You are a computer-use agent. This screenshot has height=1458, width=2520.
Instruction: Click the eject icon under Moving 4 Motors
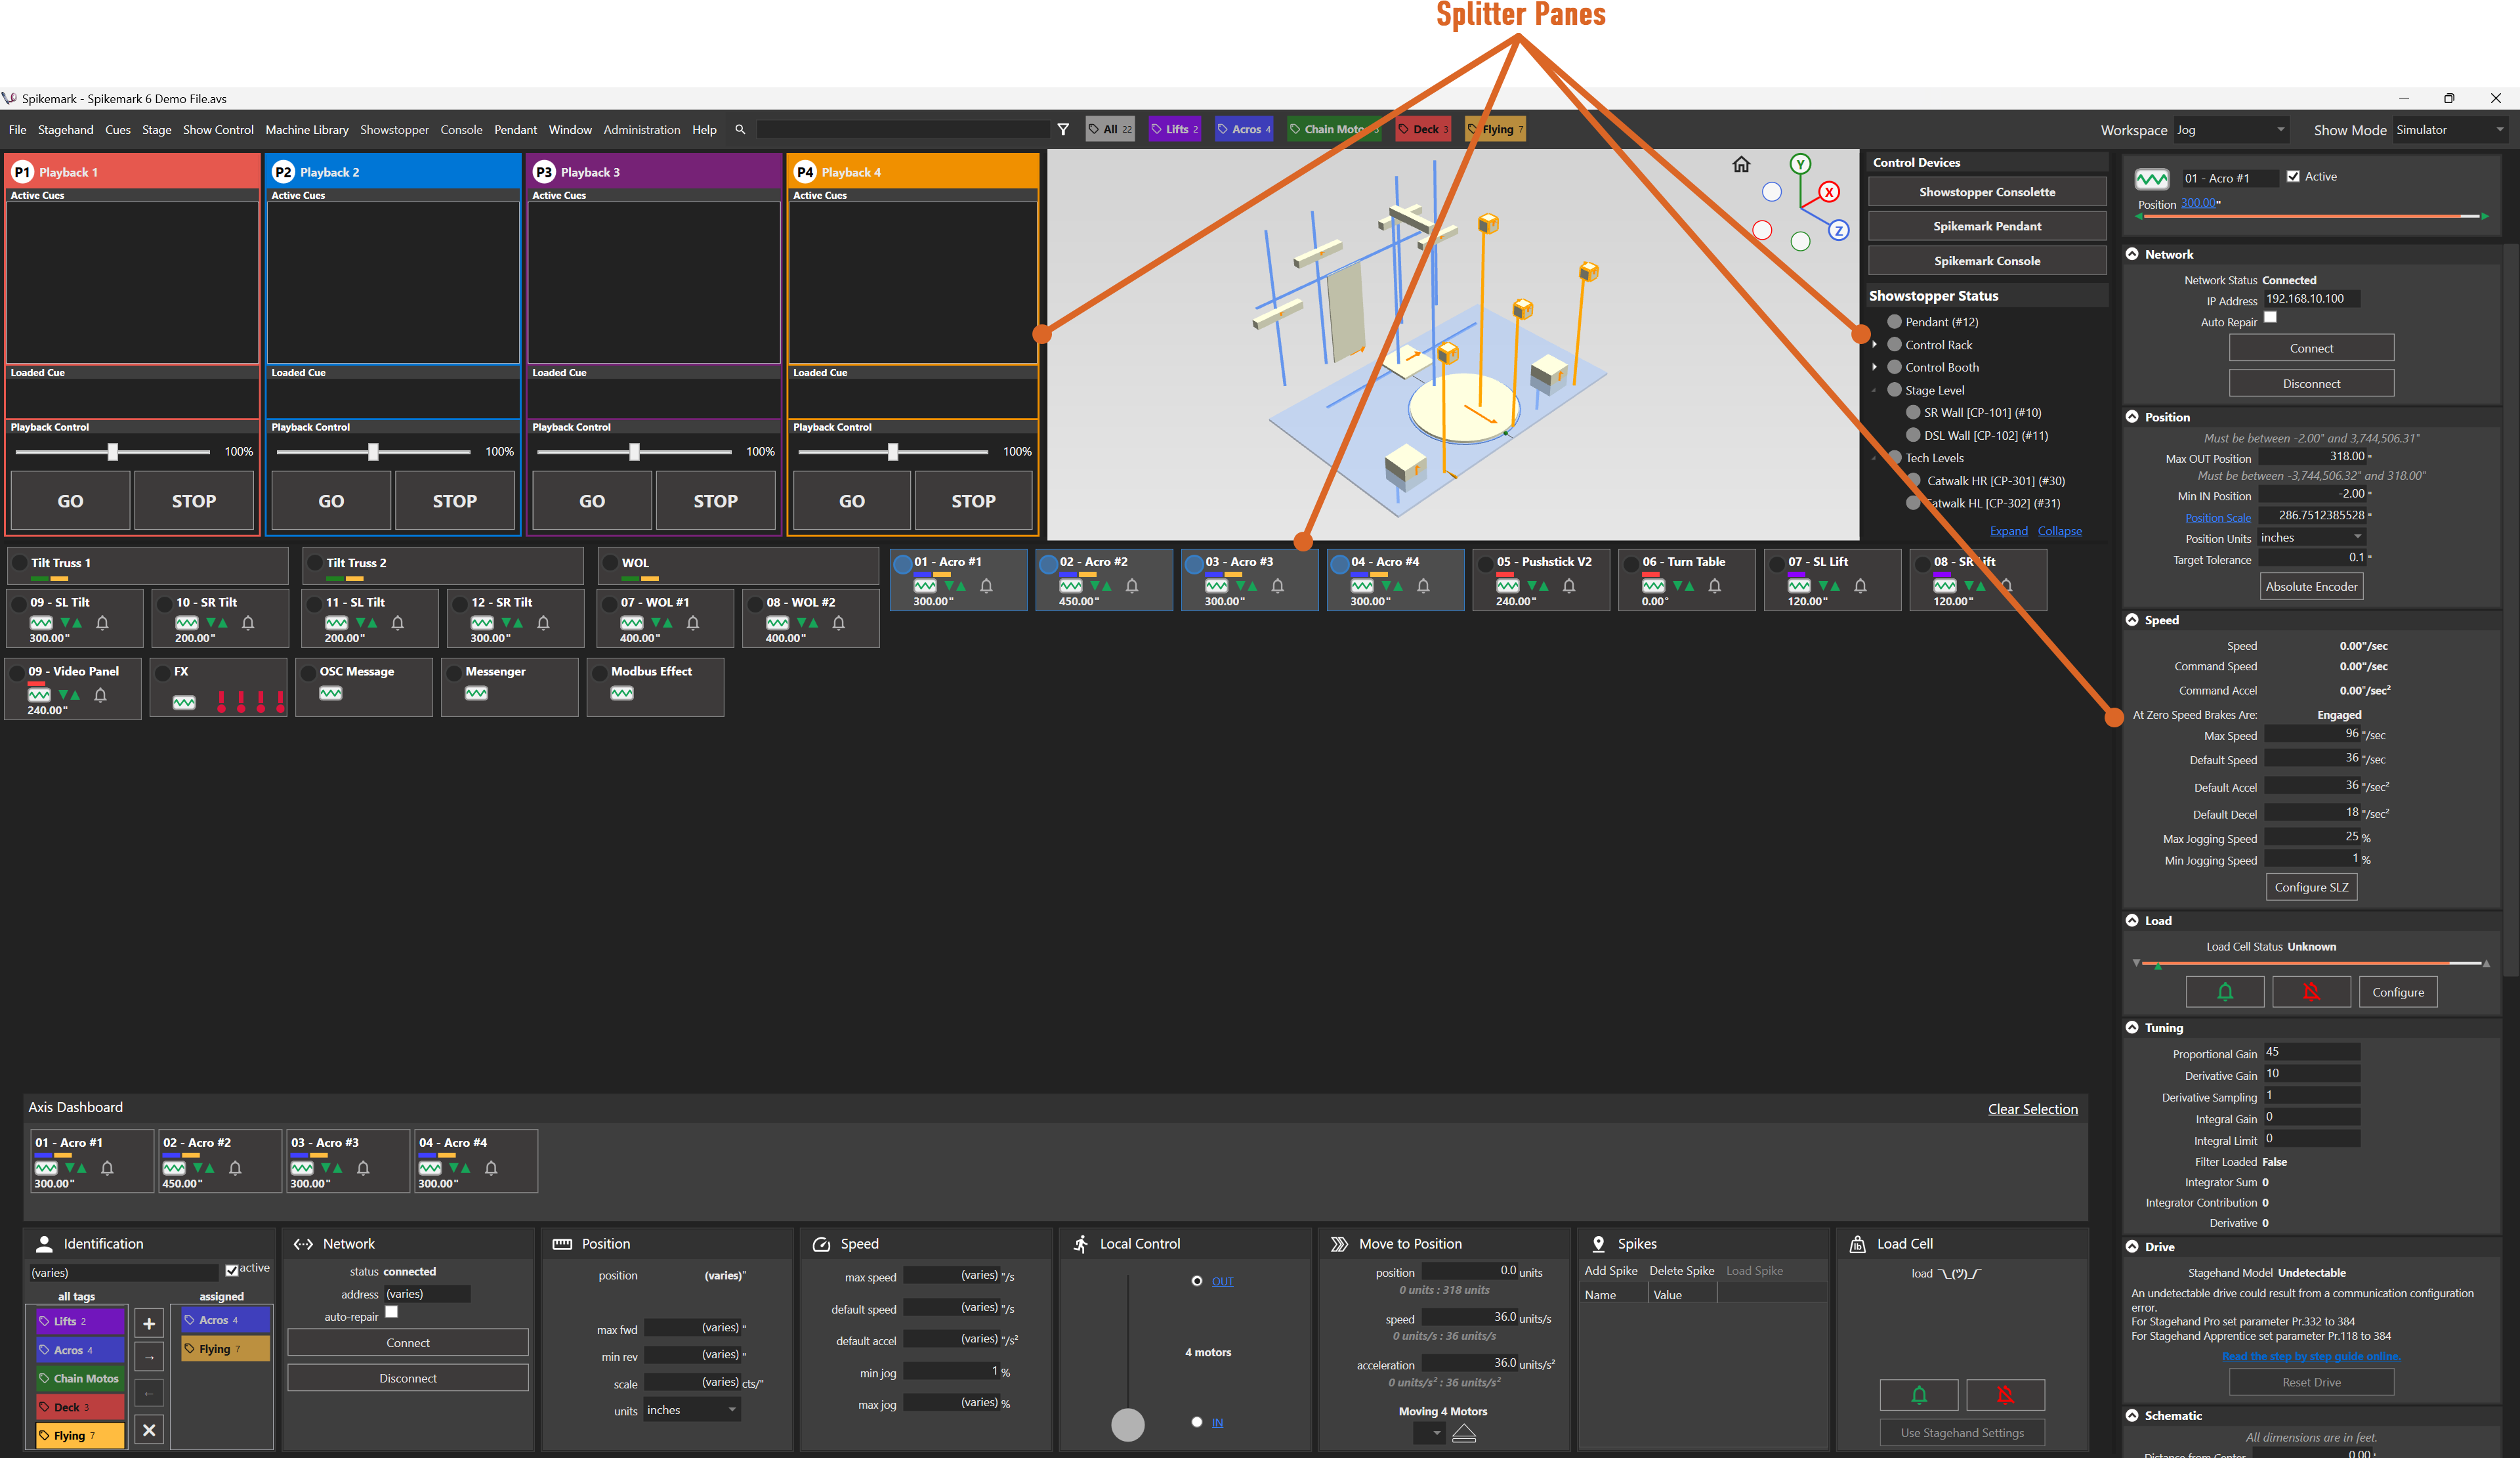(1464, 1434)
